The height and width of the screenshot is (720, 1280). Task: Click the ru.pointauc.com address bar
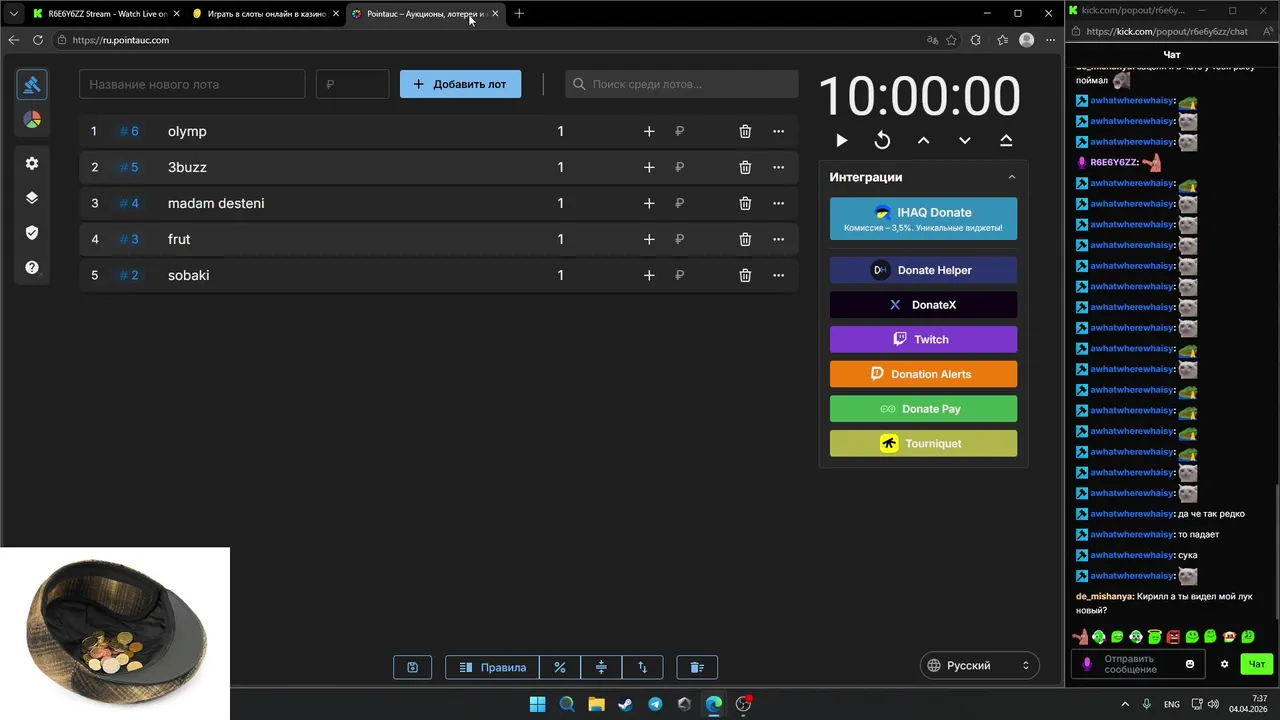coord(485,40)
